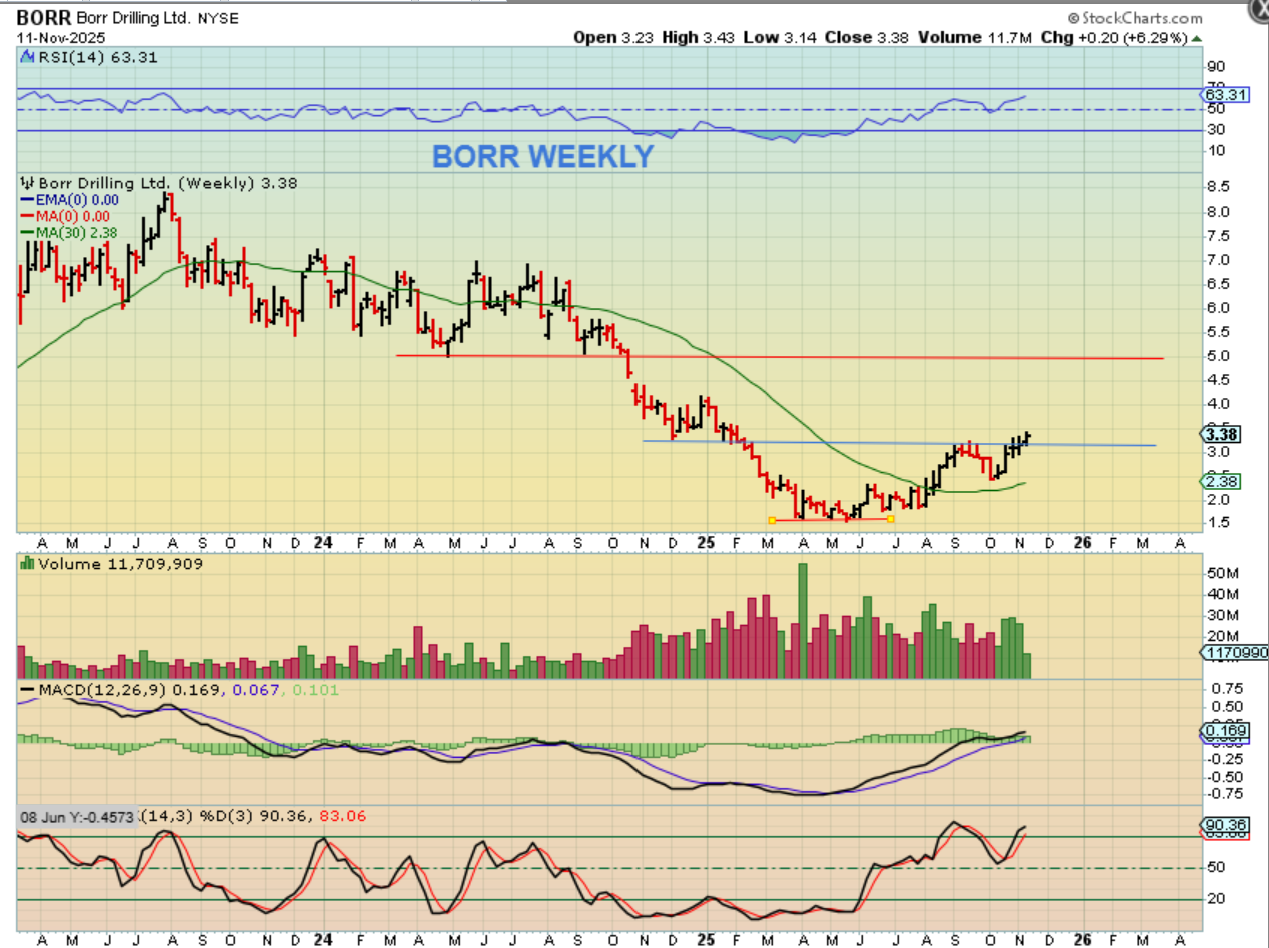Click the price bar icon before 'Borr Drilling Ltd. (Weekly)'
Image resolution: width=1269 pixels, height=948 pixels.
[x=28, y=183]
